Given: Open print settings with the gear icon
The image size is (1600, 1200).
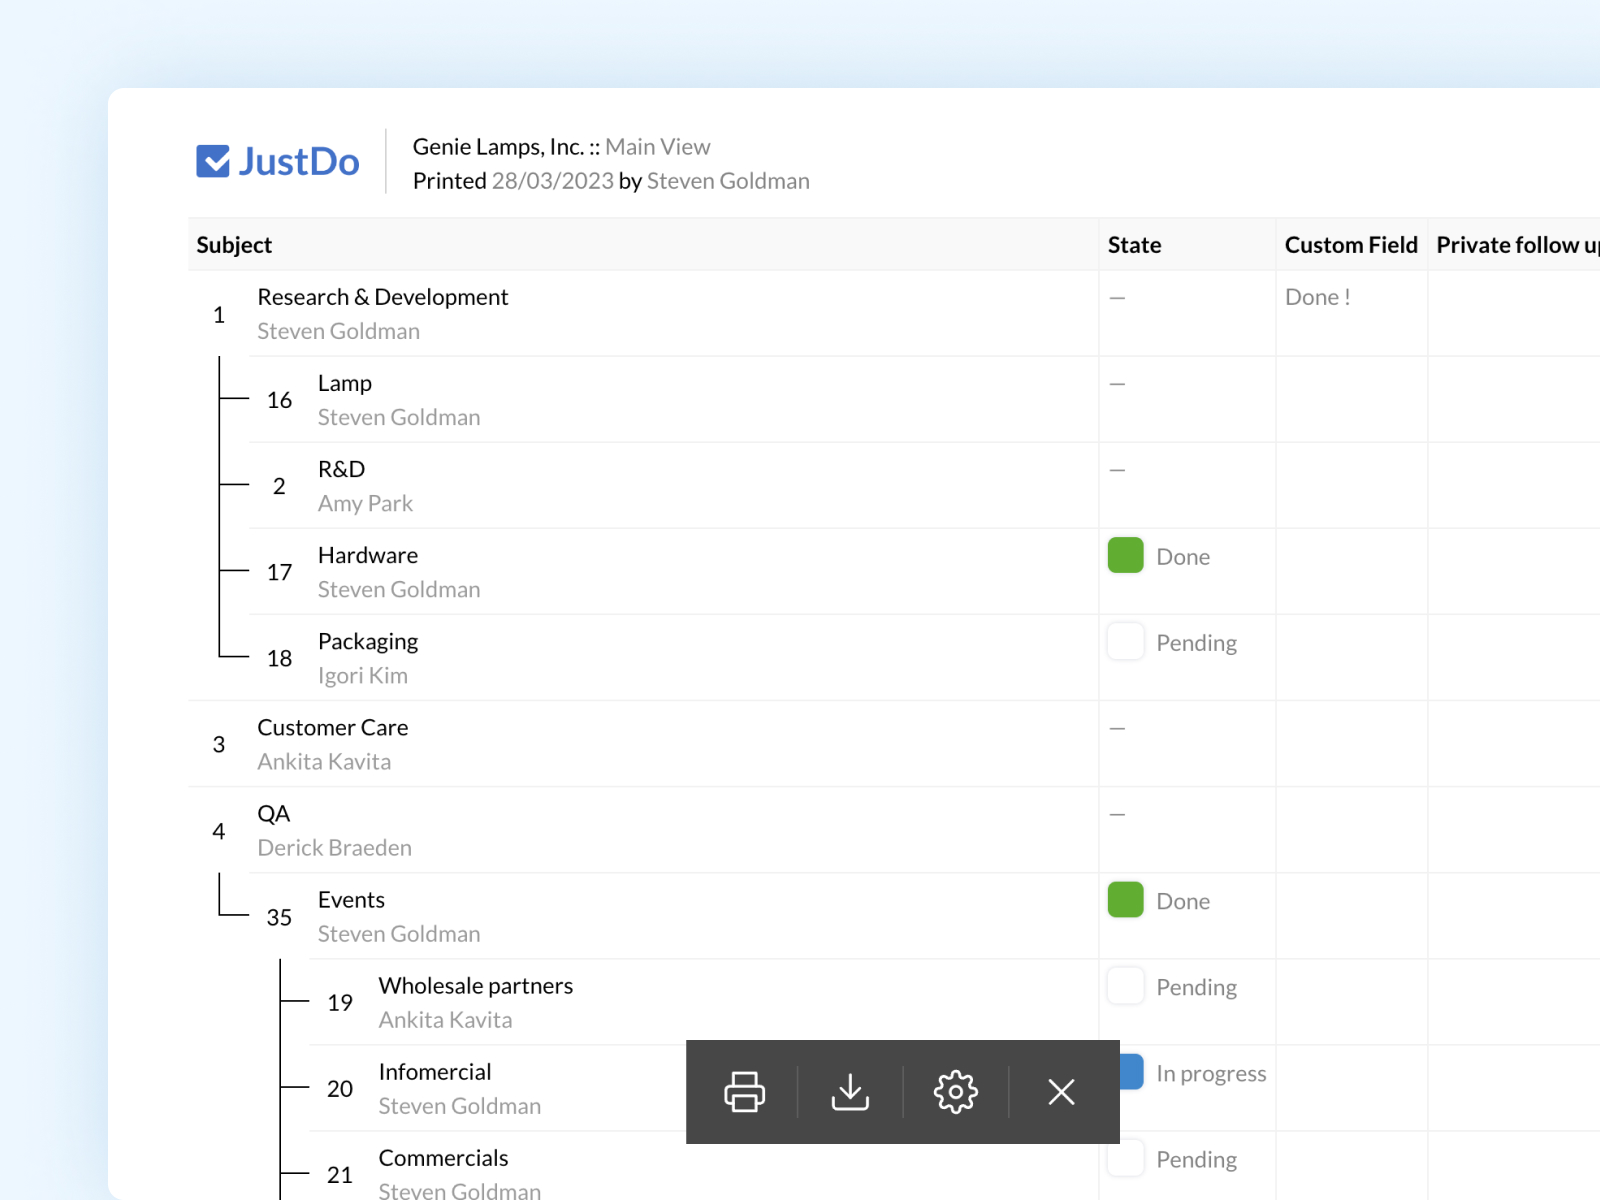Looking at the screenshot, I should tap(955, 1091).
